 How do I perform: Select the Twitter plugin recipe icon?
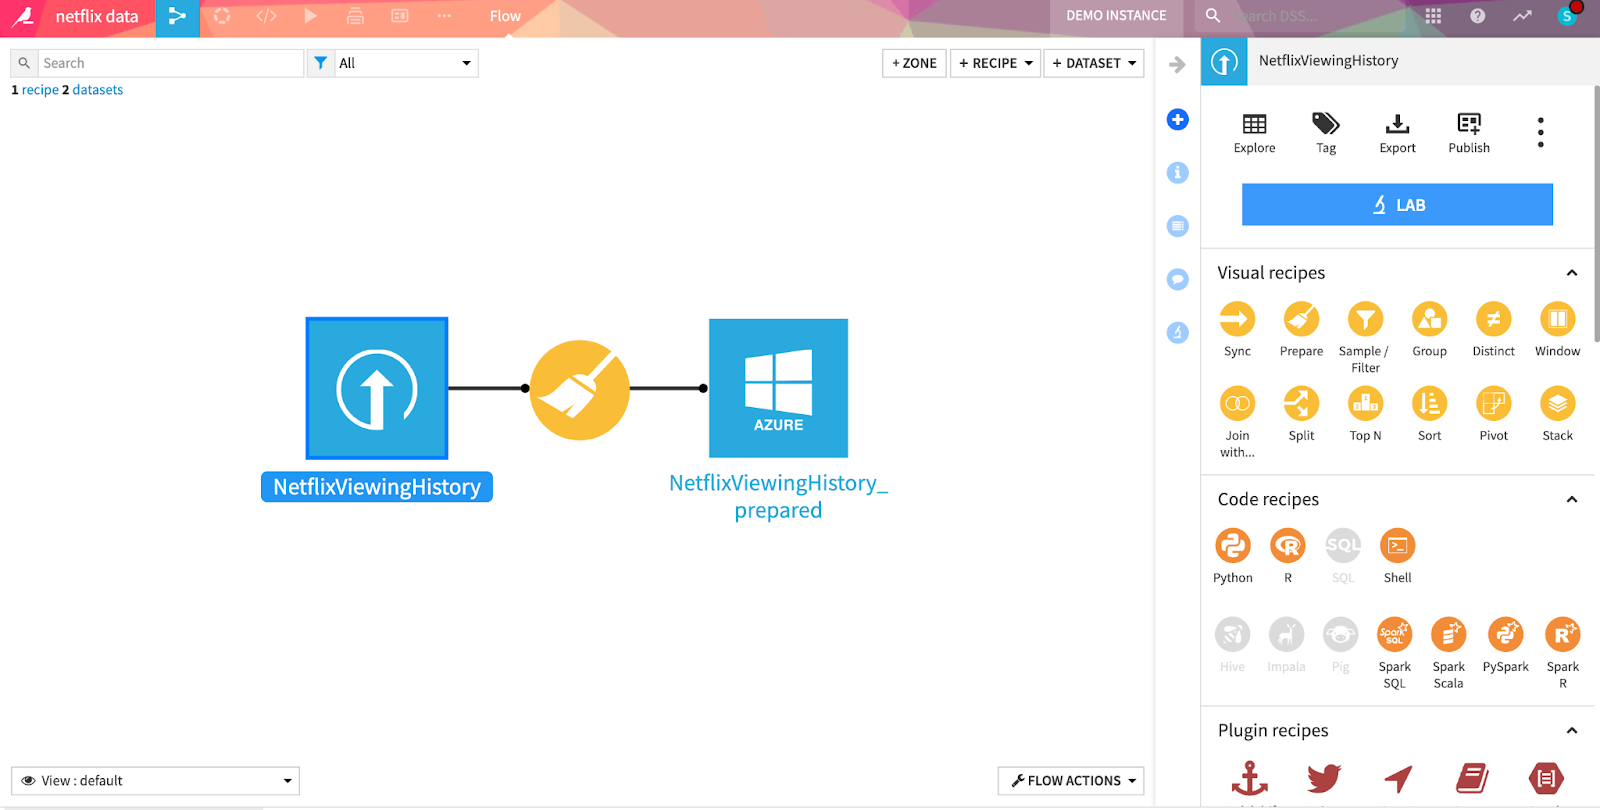1324,778
